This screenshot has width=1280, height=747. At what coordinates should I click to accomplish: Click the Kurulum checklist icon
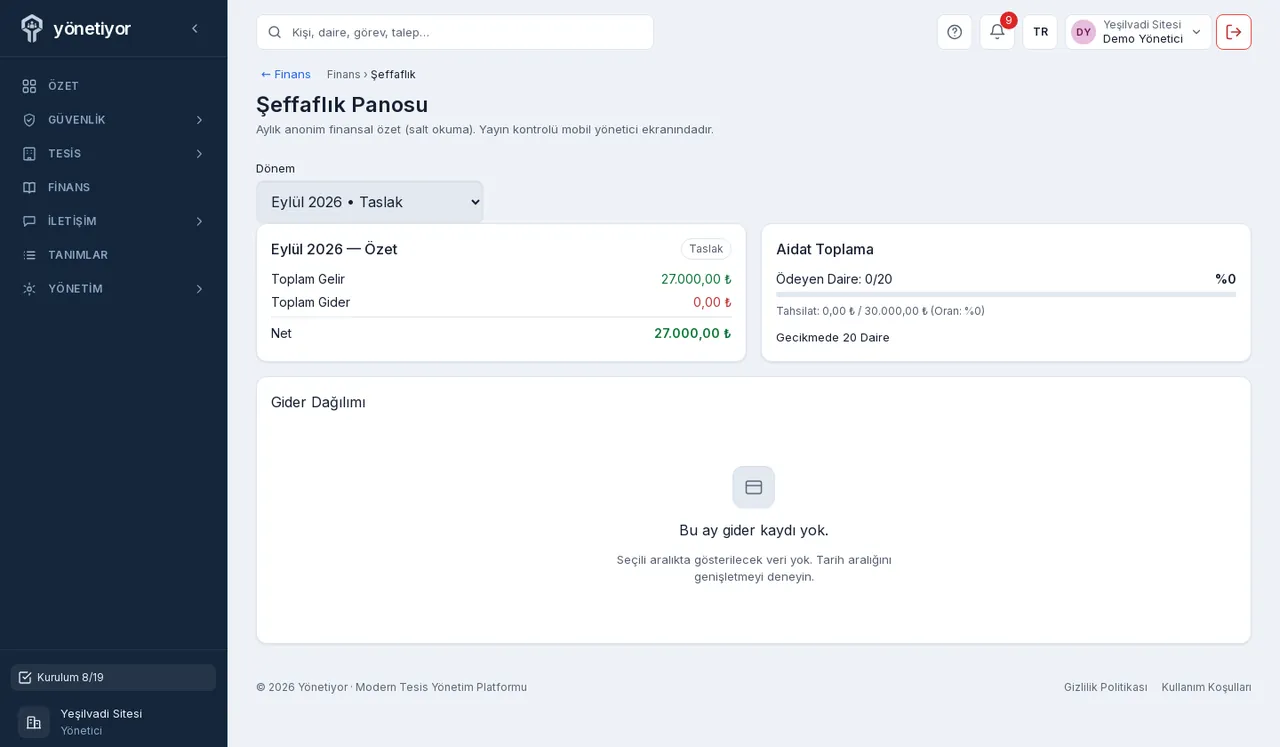click(x=25, y=677)
